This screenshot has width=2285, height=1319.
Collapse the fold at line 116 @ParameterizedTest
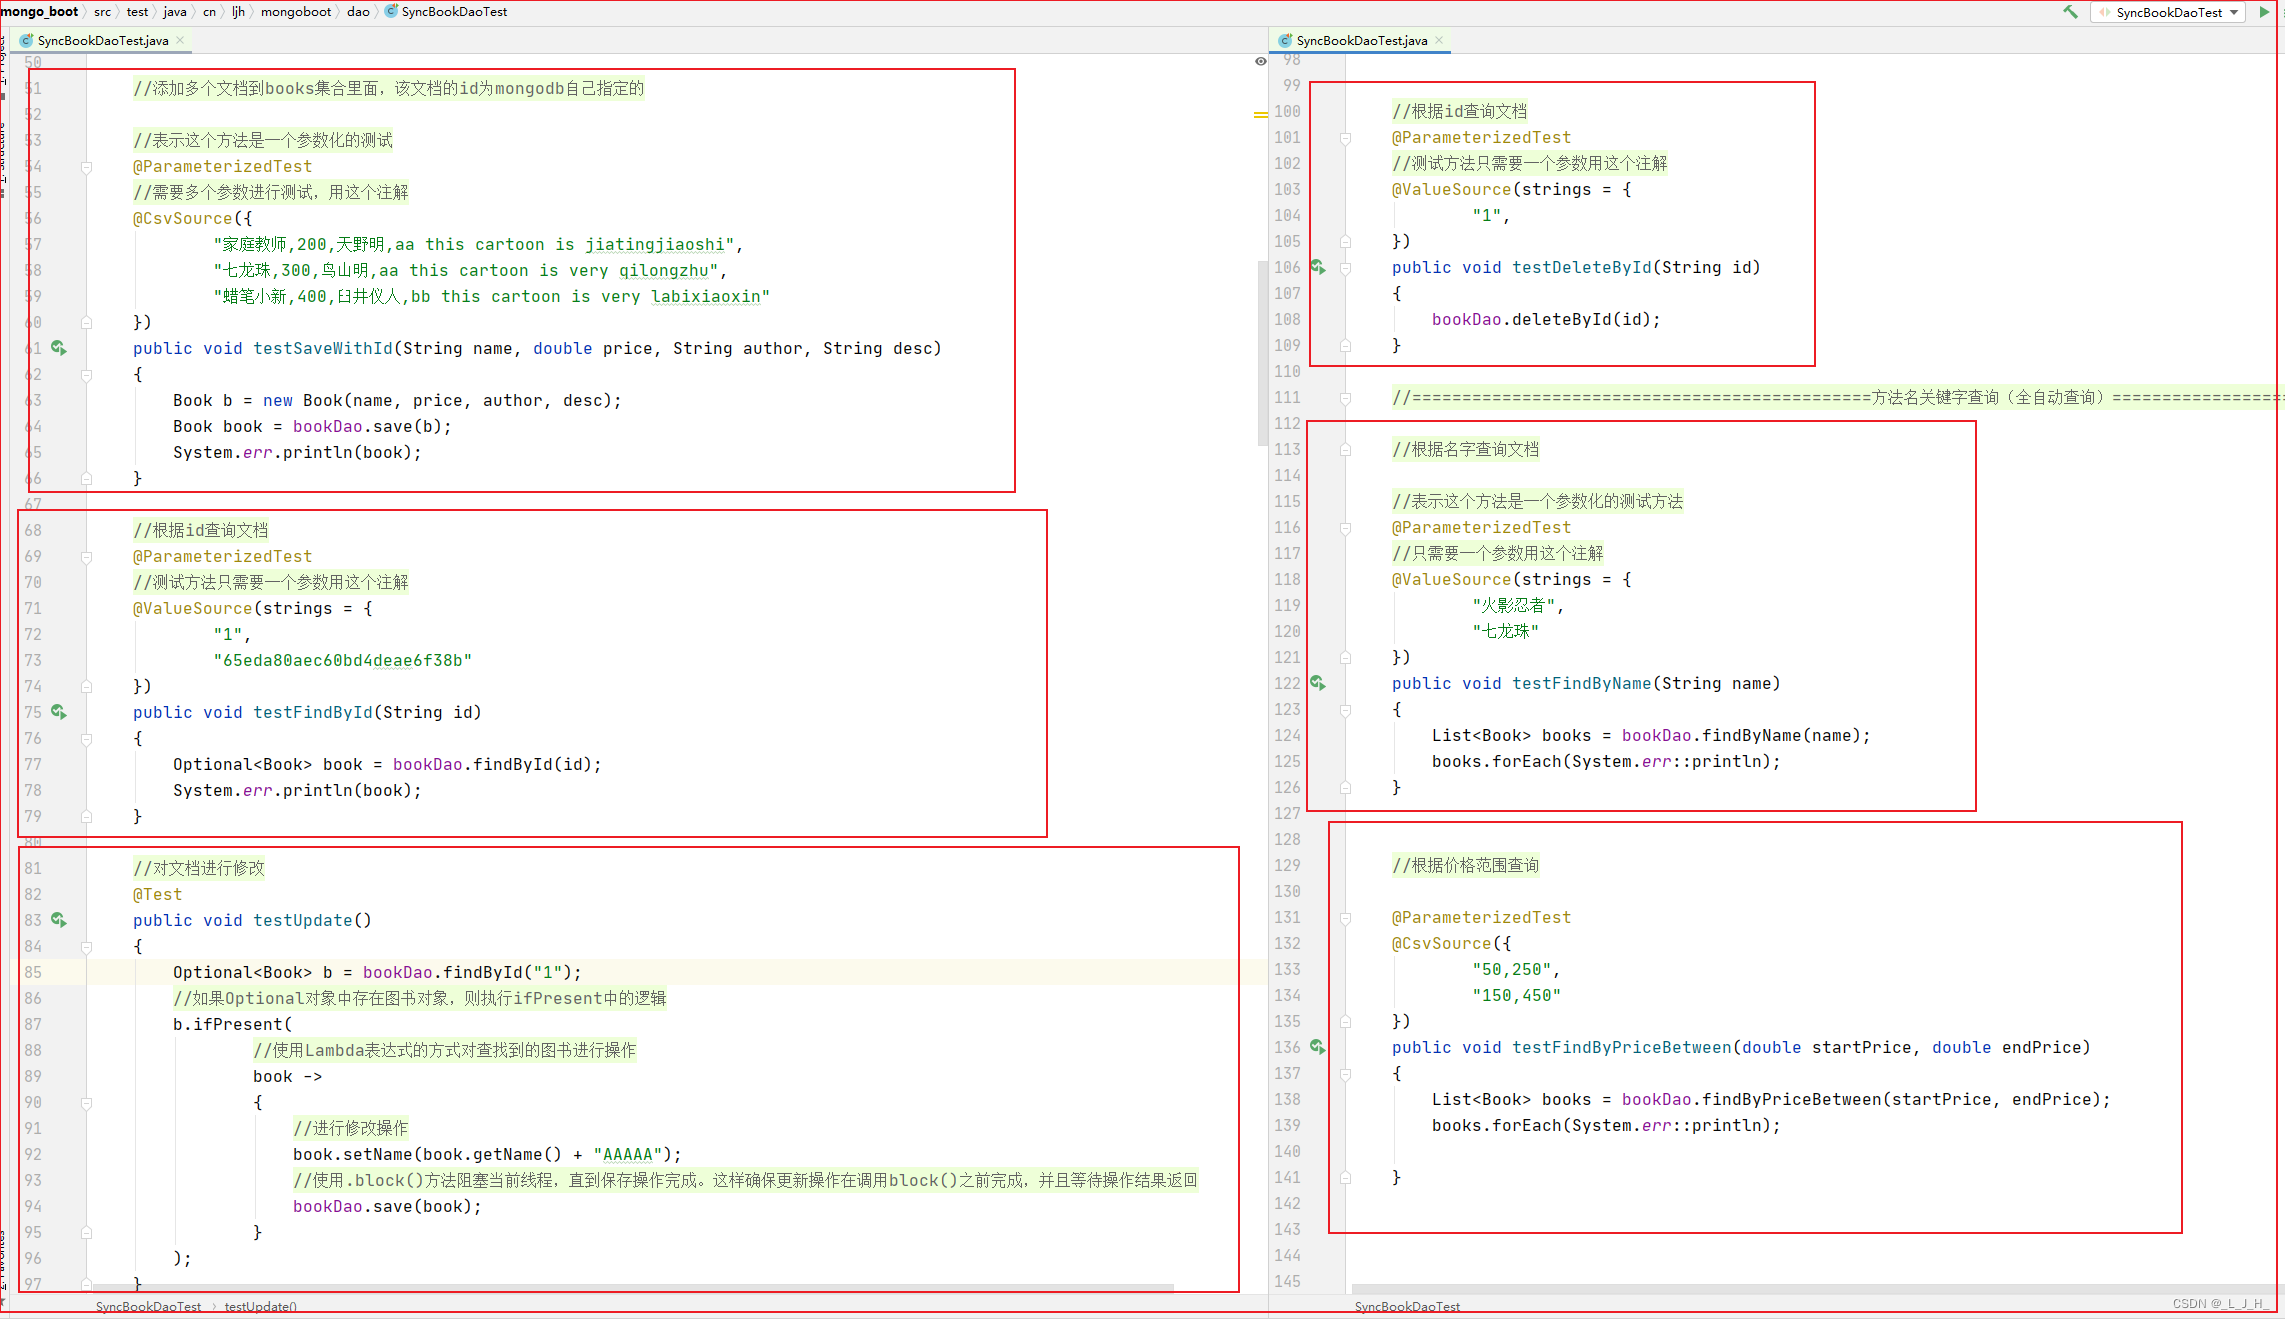click(x=1346, y=528)
